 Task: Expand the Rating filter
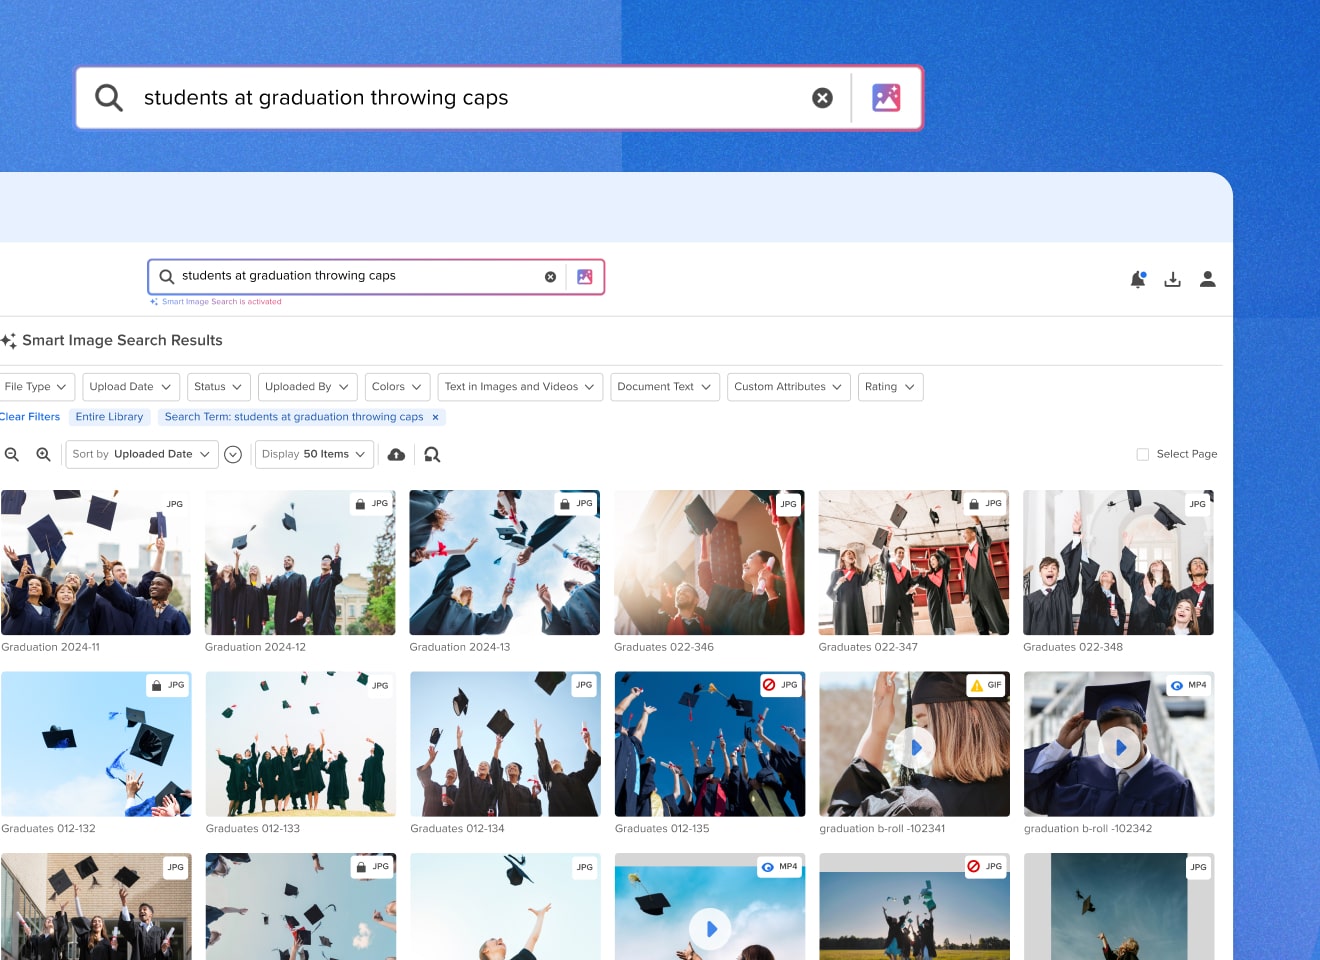coord(890,387)
